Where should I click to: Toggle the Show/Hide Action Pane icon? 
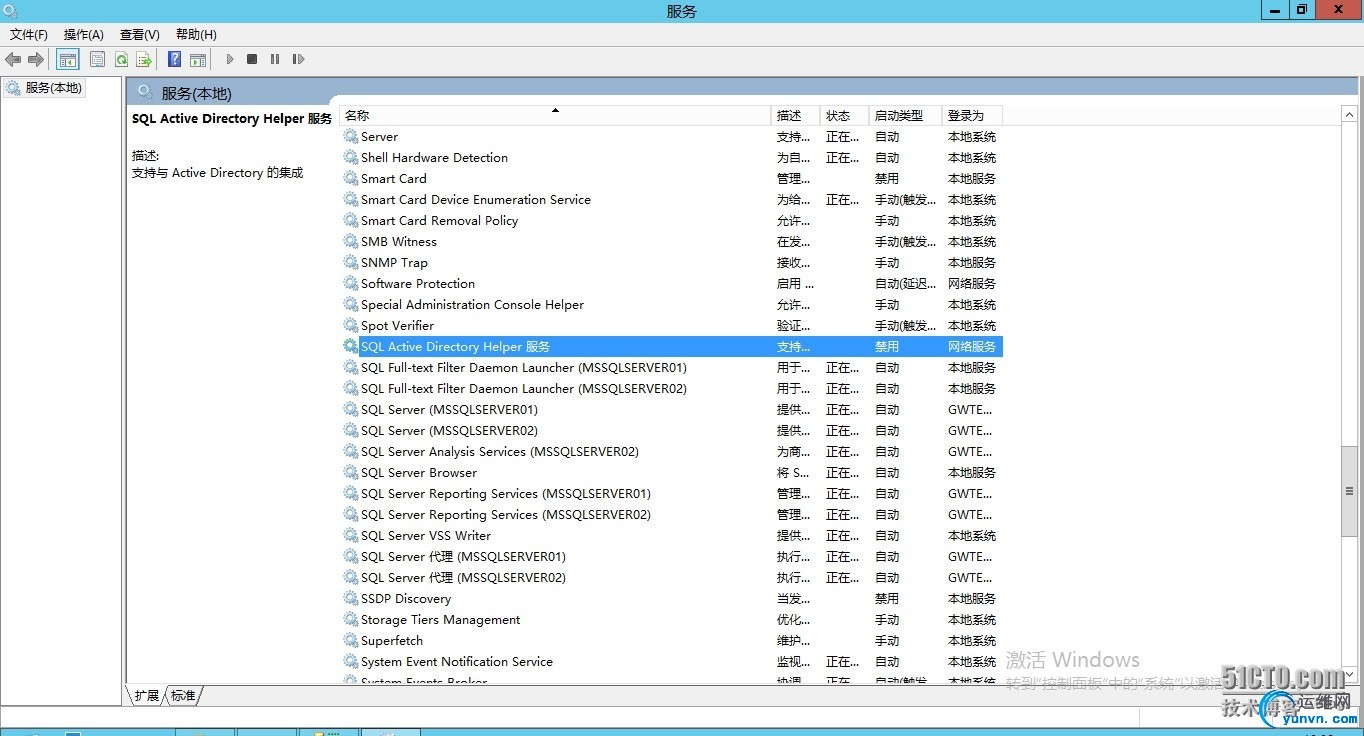pyautogui.click(x=198, y=60)
